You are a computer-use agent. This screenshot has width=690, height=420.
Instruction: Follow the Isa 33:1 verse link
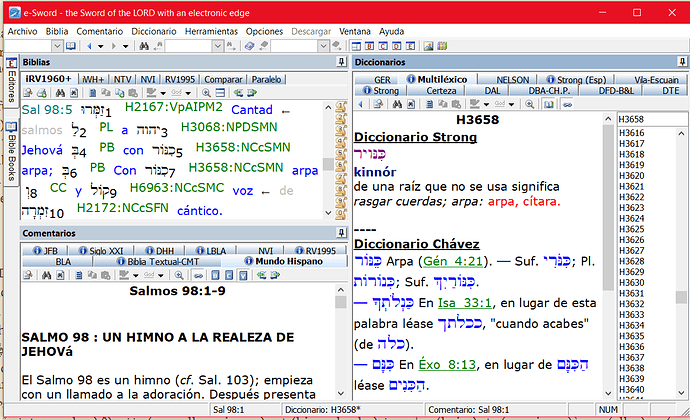465,303
